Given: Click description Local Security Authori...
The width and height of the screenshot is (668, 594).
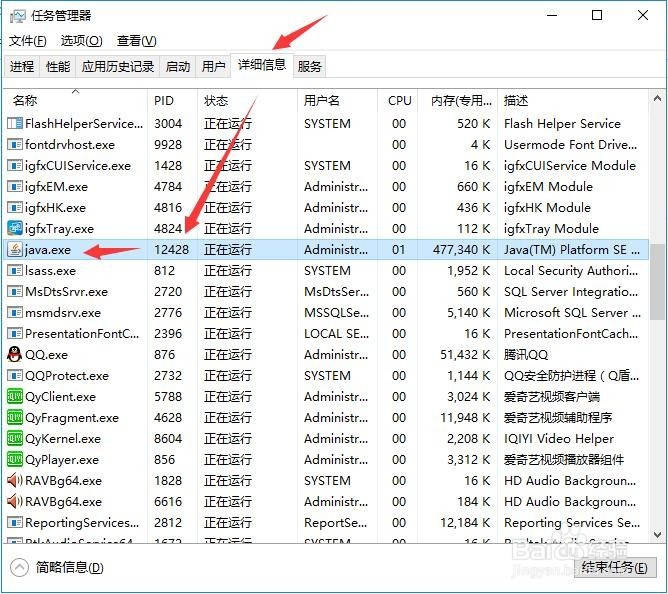Looking at the screenshot, I should (571, 271).
